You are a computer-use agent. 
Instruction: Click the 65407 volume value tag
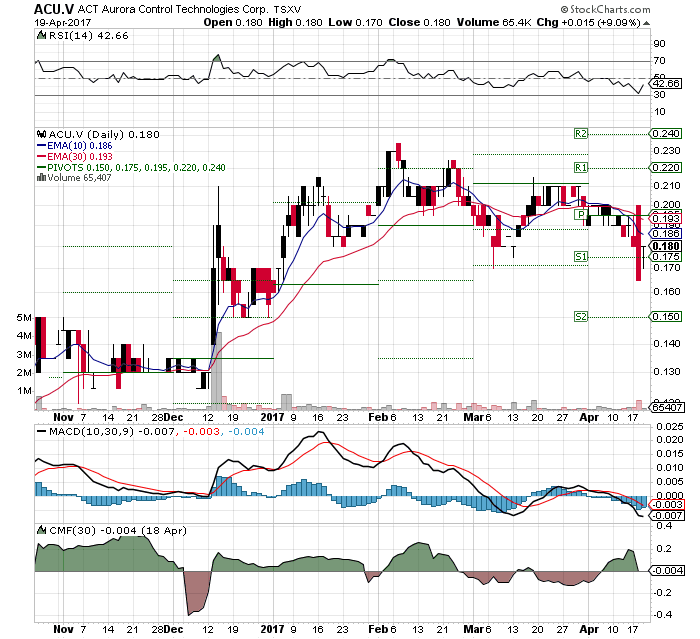click(667, 407)
